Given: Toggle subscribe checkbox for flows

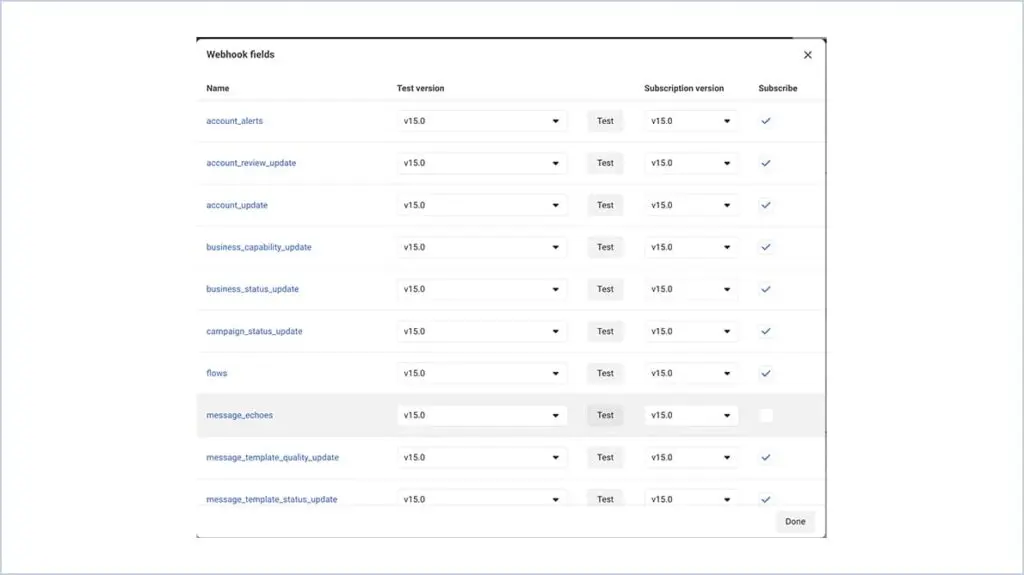Looking at the screenshot, I should coord(766,373).
